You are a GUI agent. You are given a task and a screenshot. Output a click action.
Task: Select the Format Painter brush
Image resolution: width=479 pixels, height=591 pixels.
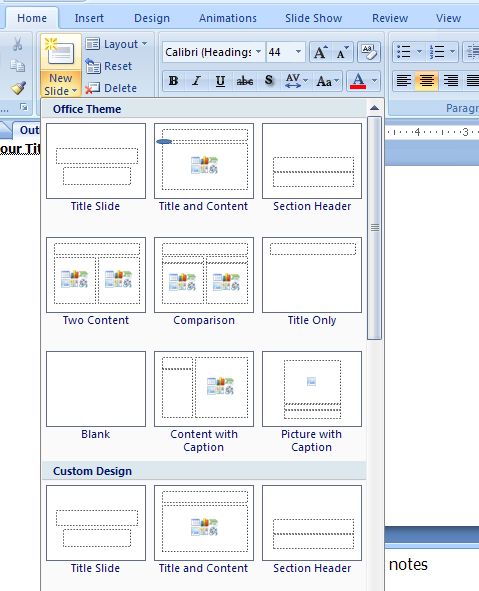[18, 88]
